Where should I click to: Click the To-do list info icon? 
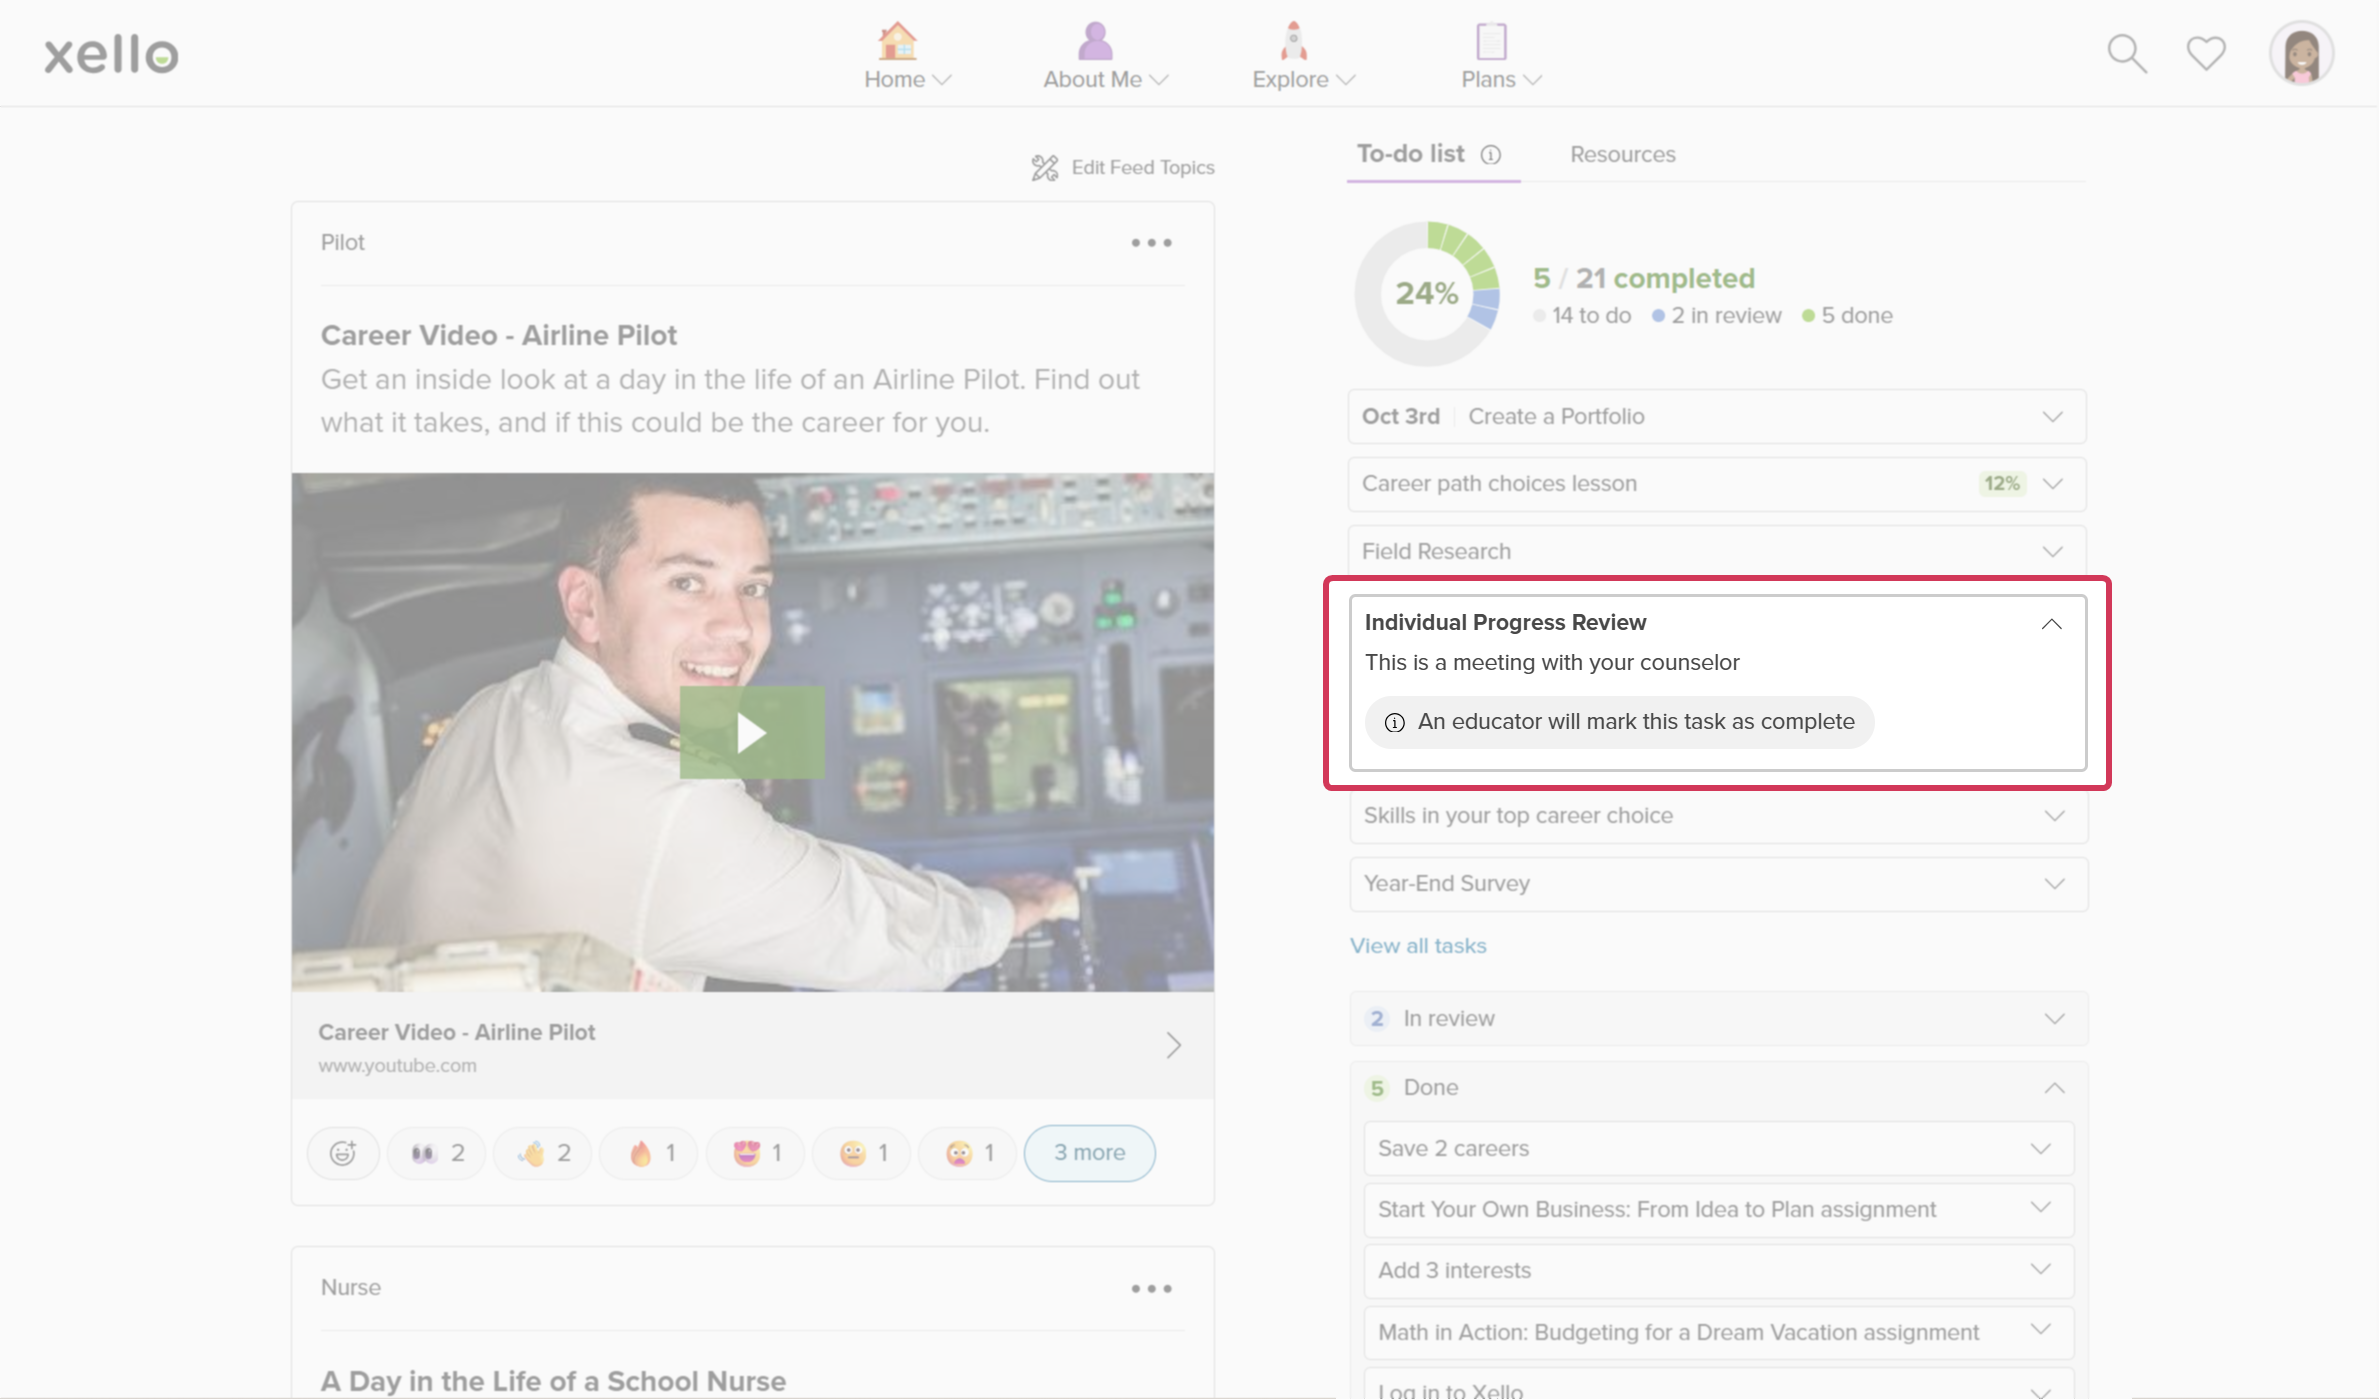point(1491,155)
